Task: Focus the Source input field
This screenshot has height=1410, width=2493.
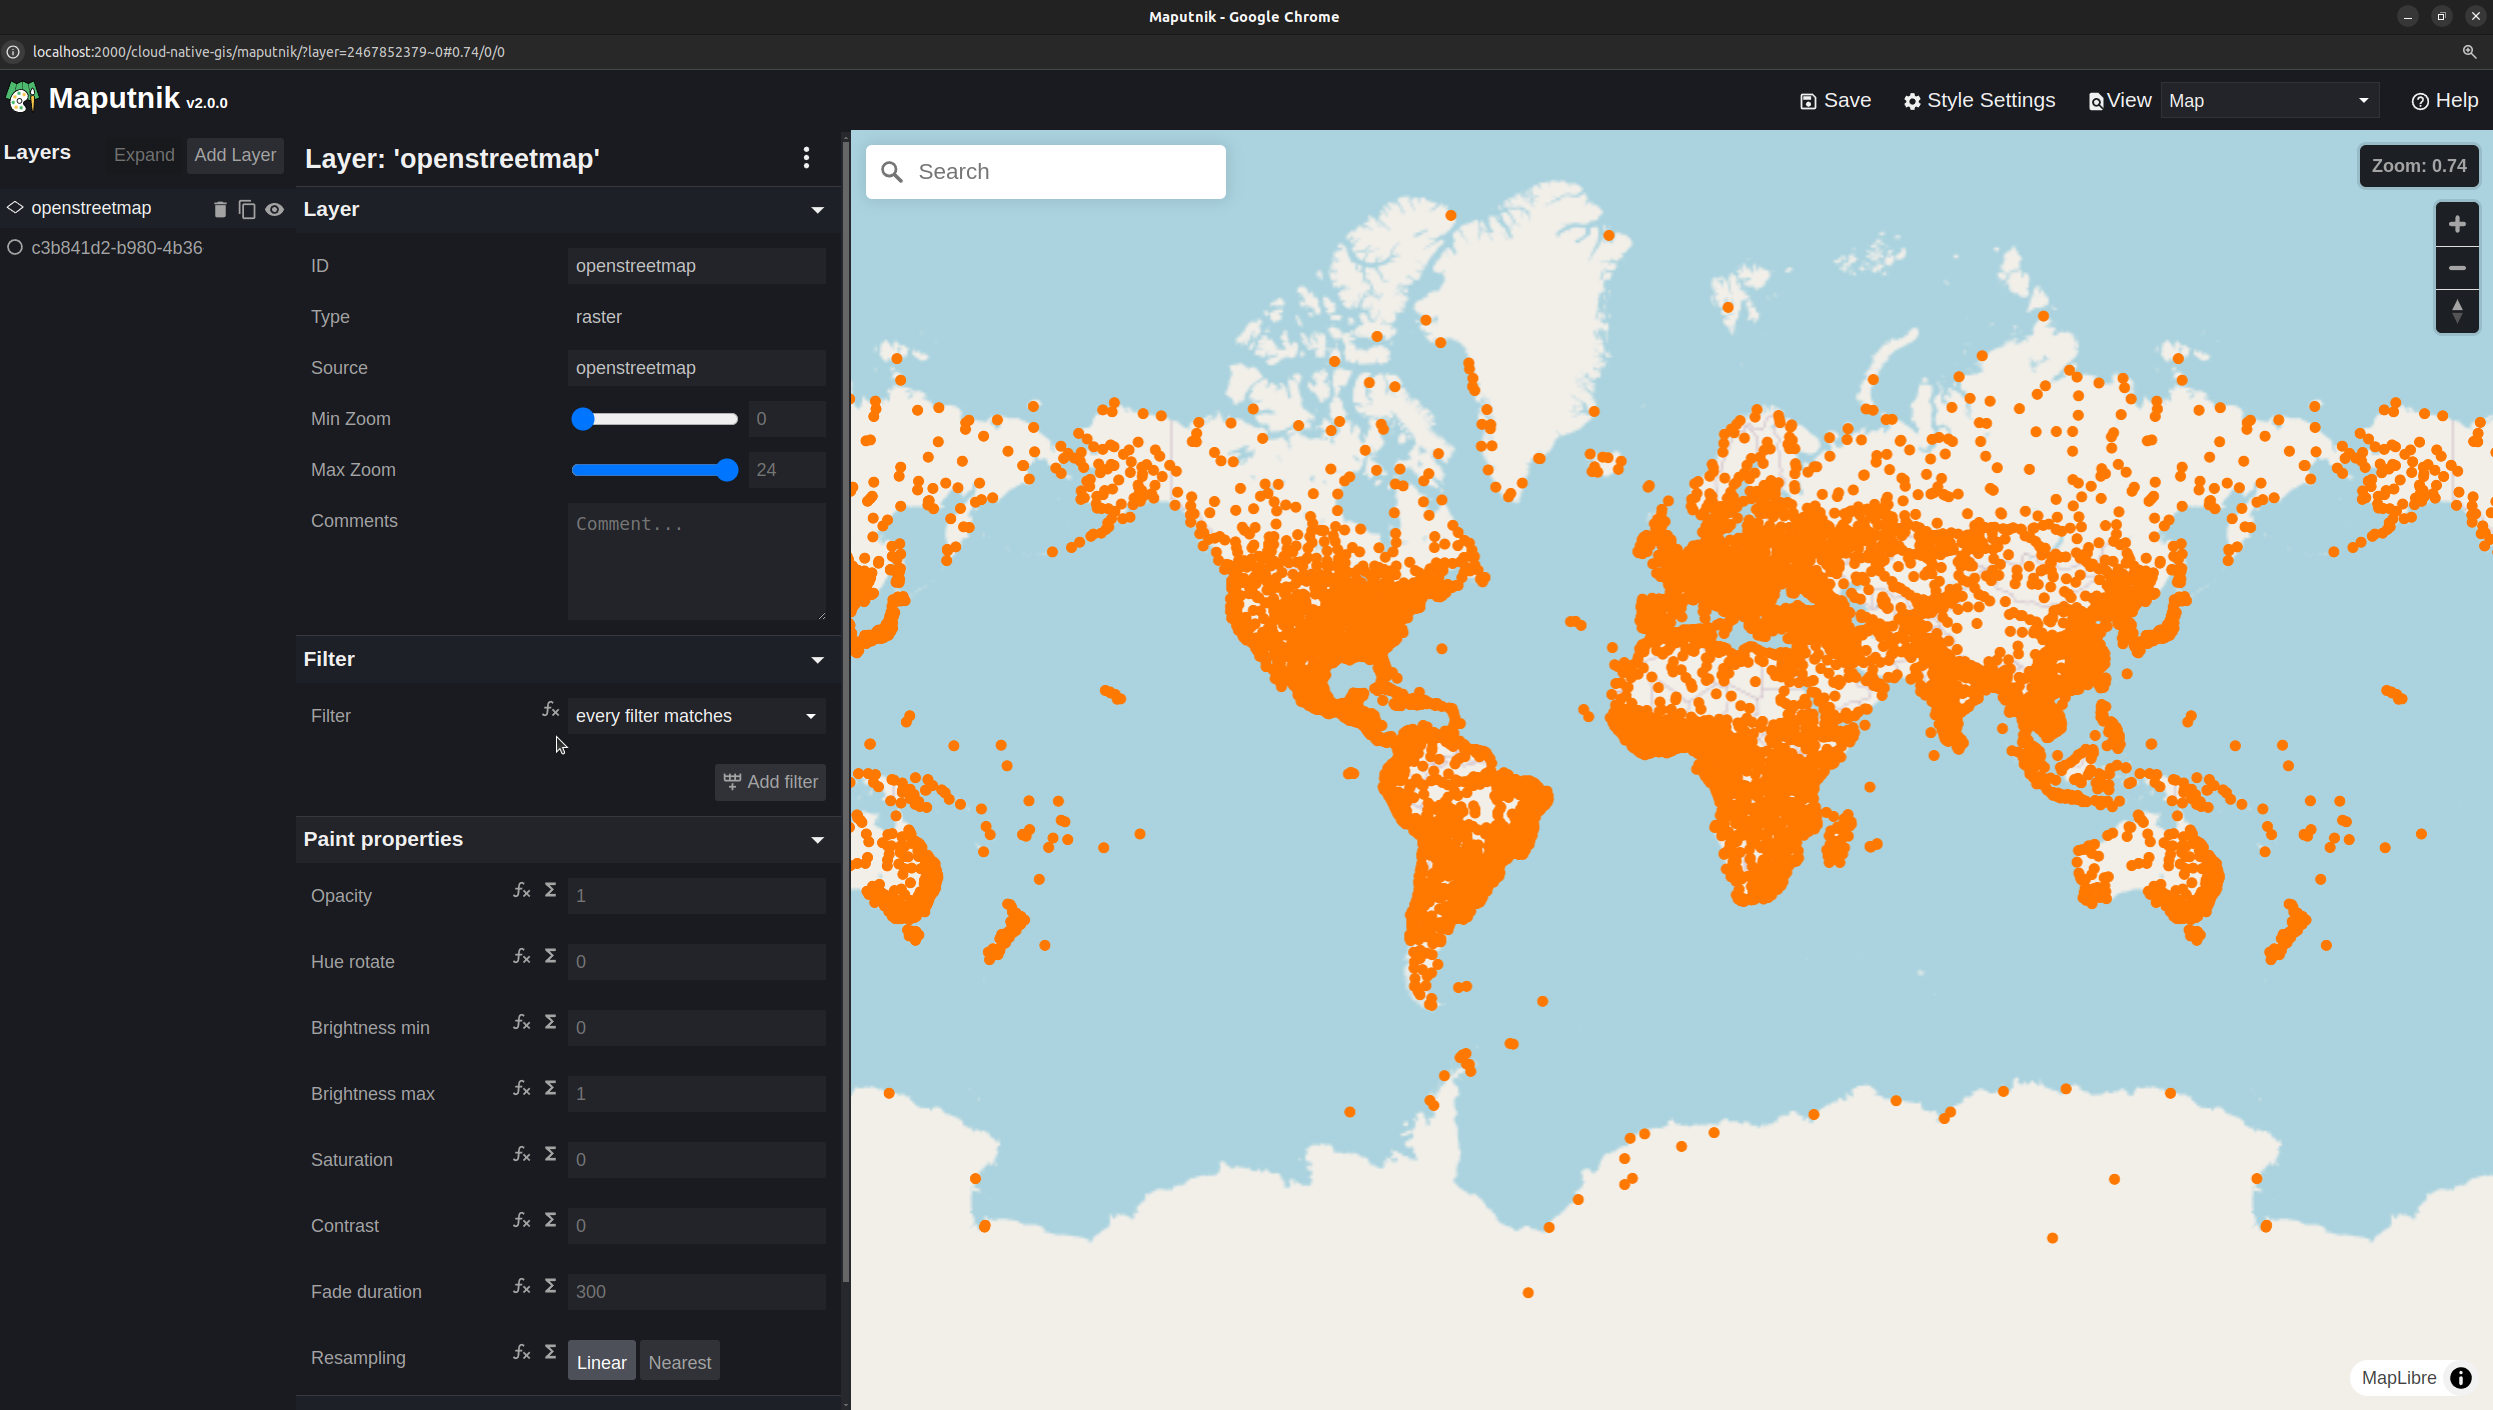Action: tap(696, 368)
